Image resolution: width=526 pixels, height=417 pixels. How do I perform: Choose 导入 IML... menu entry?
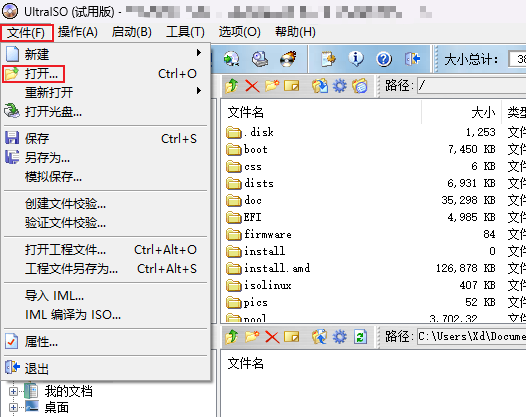106,296
